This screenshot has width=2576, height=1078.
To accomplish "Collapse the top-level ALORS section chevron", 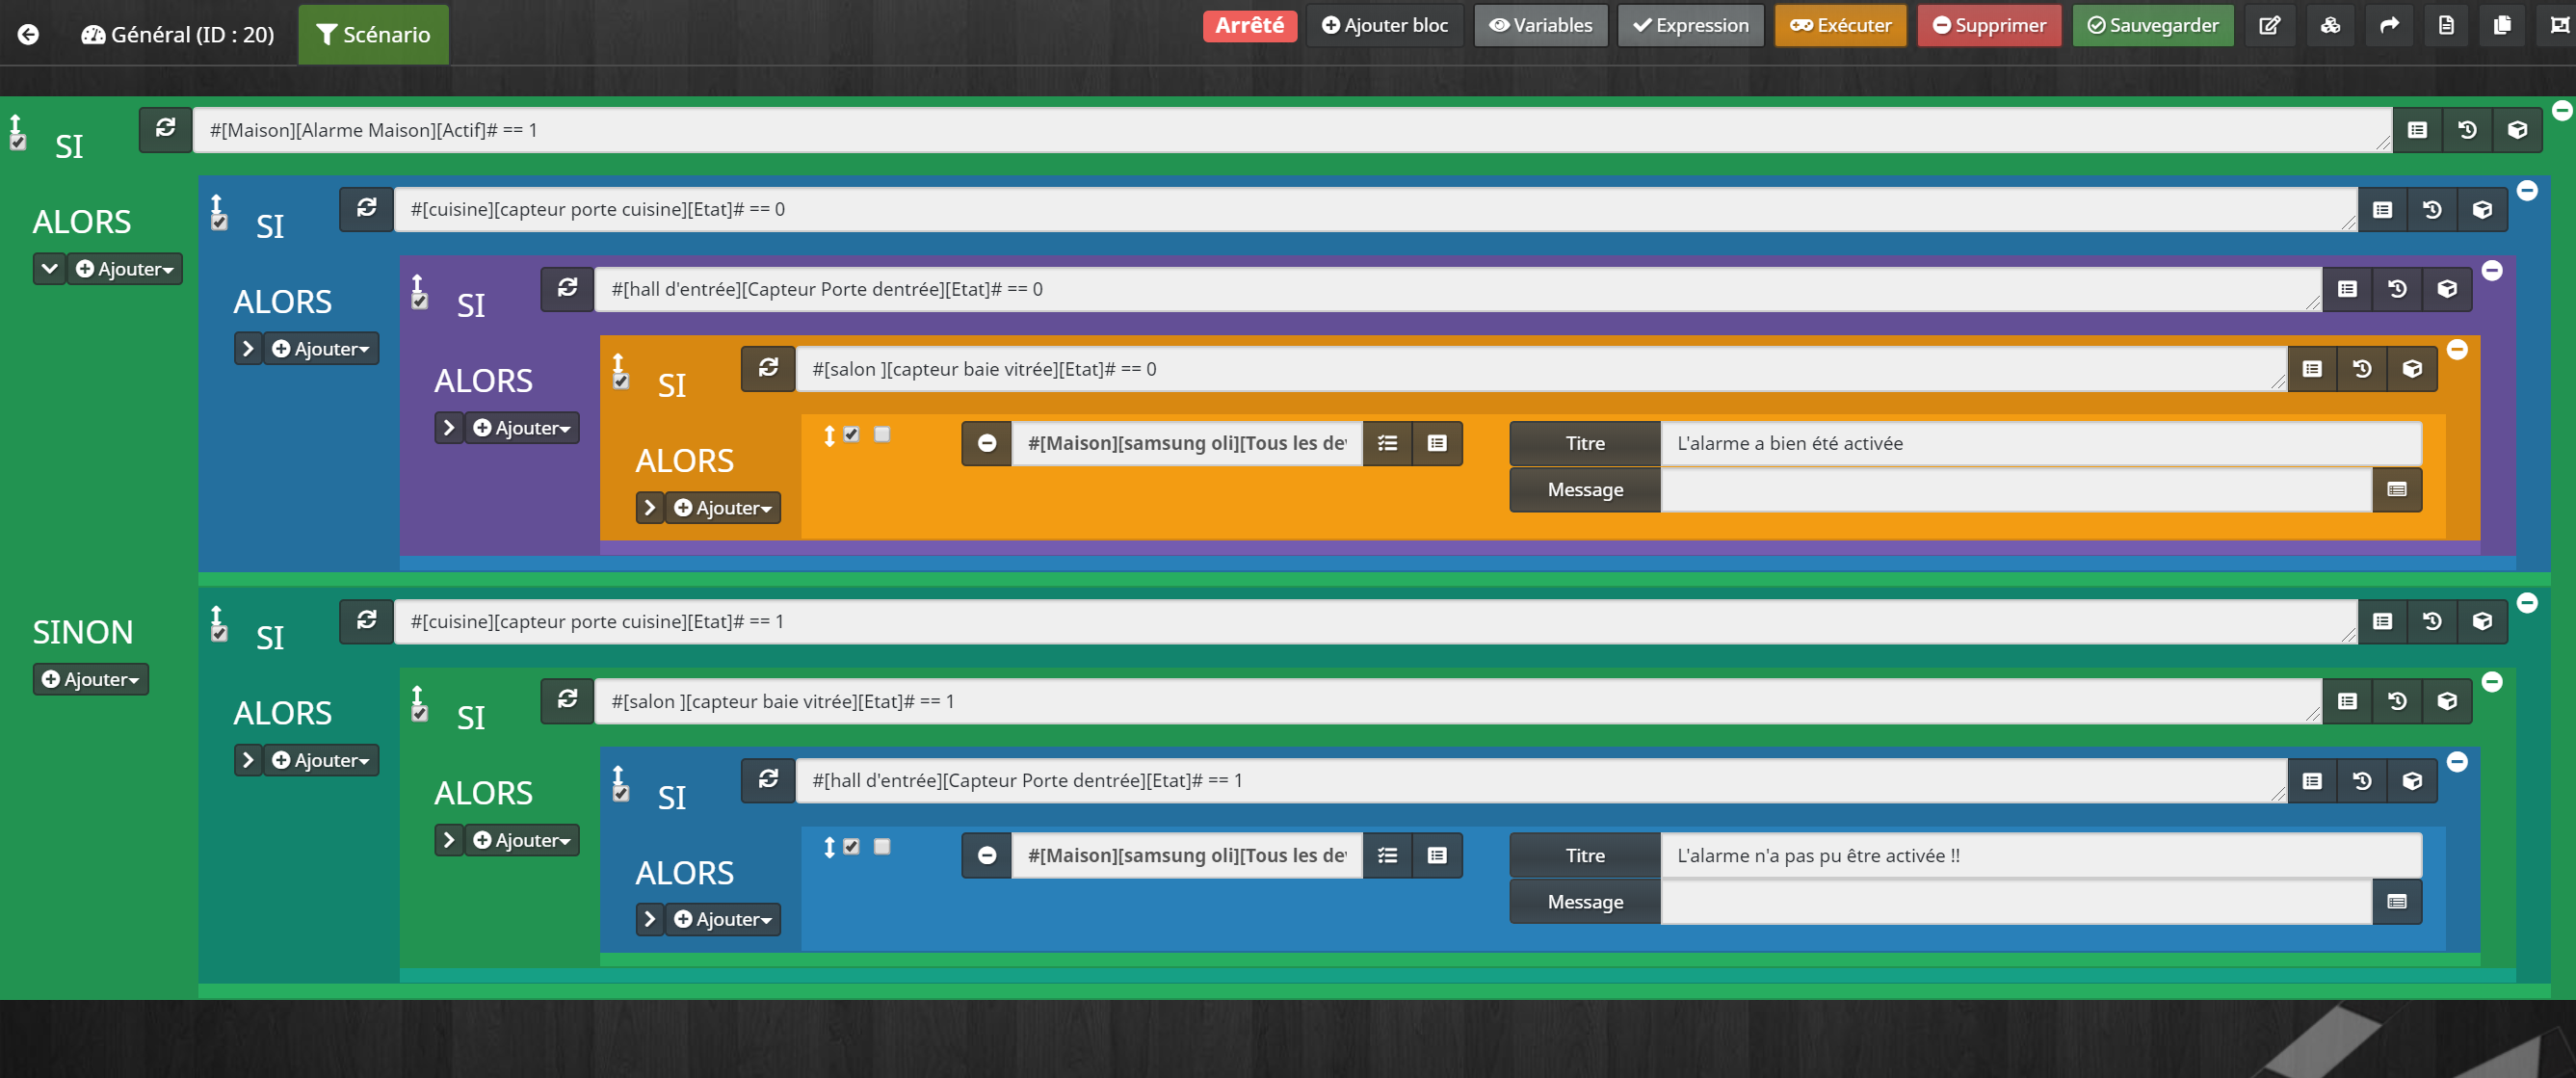I will pos(49,268).
